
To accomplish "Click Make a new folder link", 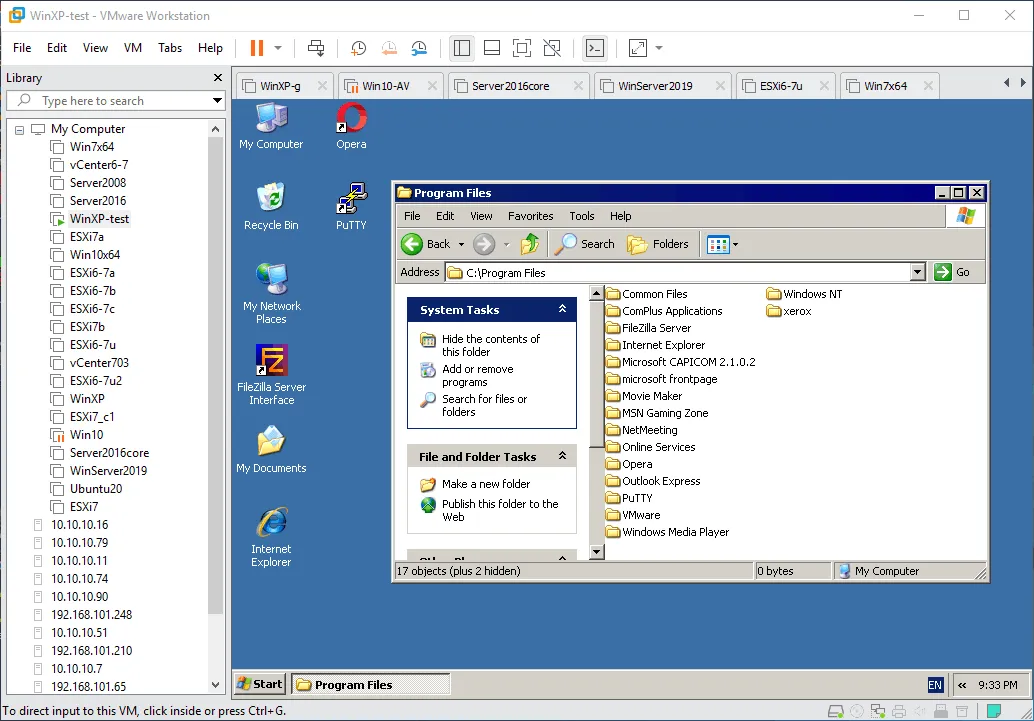I will [486, 484].
